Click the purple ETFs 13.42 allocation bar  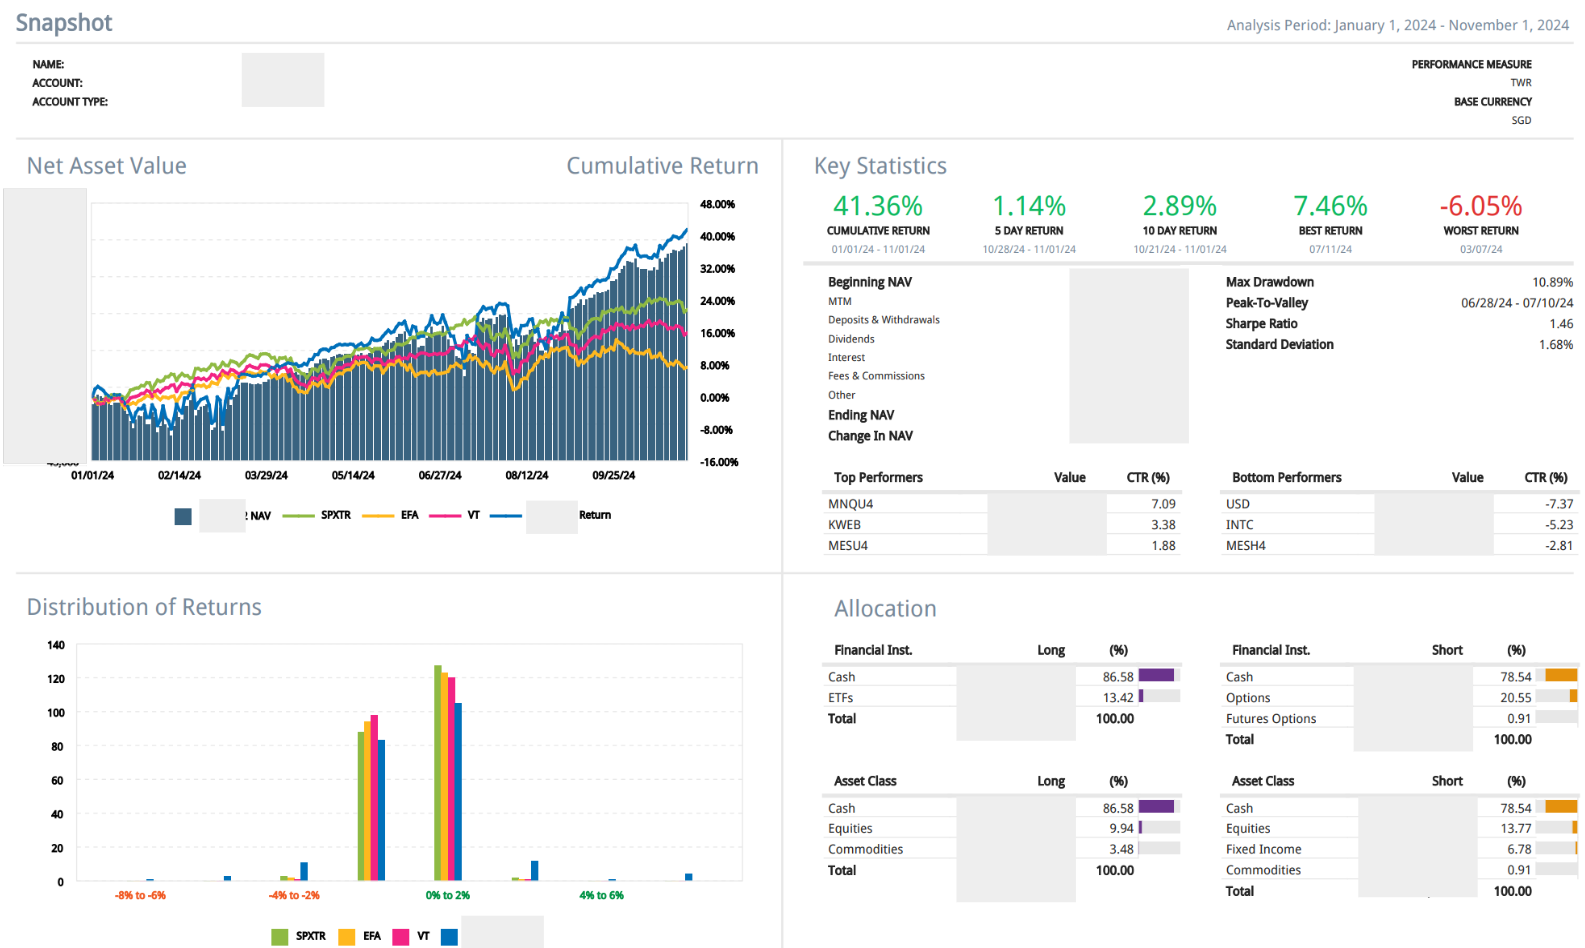(1141, 696)
